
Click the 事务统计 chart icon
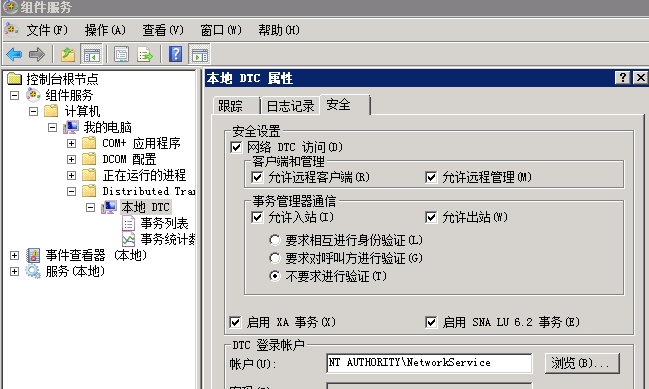pyautogui.click(x=128, y=239)
